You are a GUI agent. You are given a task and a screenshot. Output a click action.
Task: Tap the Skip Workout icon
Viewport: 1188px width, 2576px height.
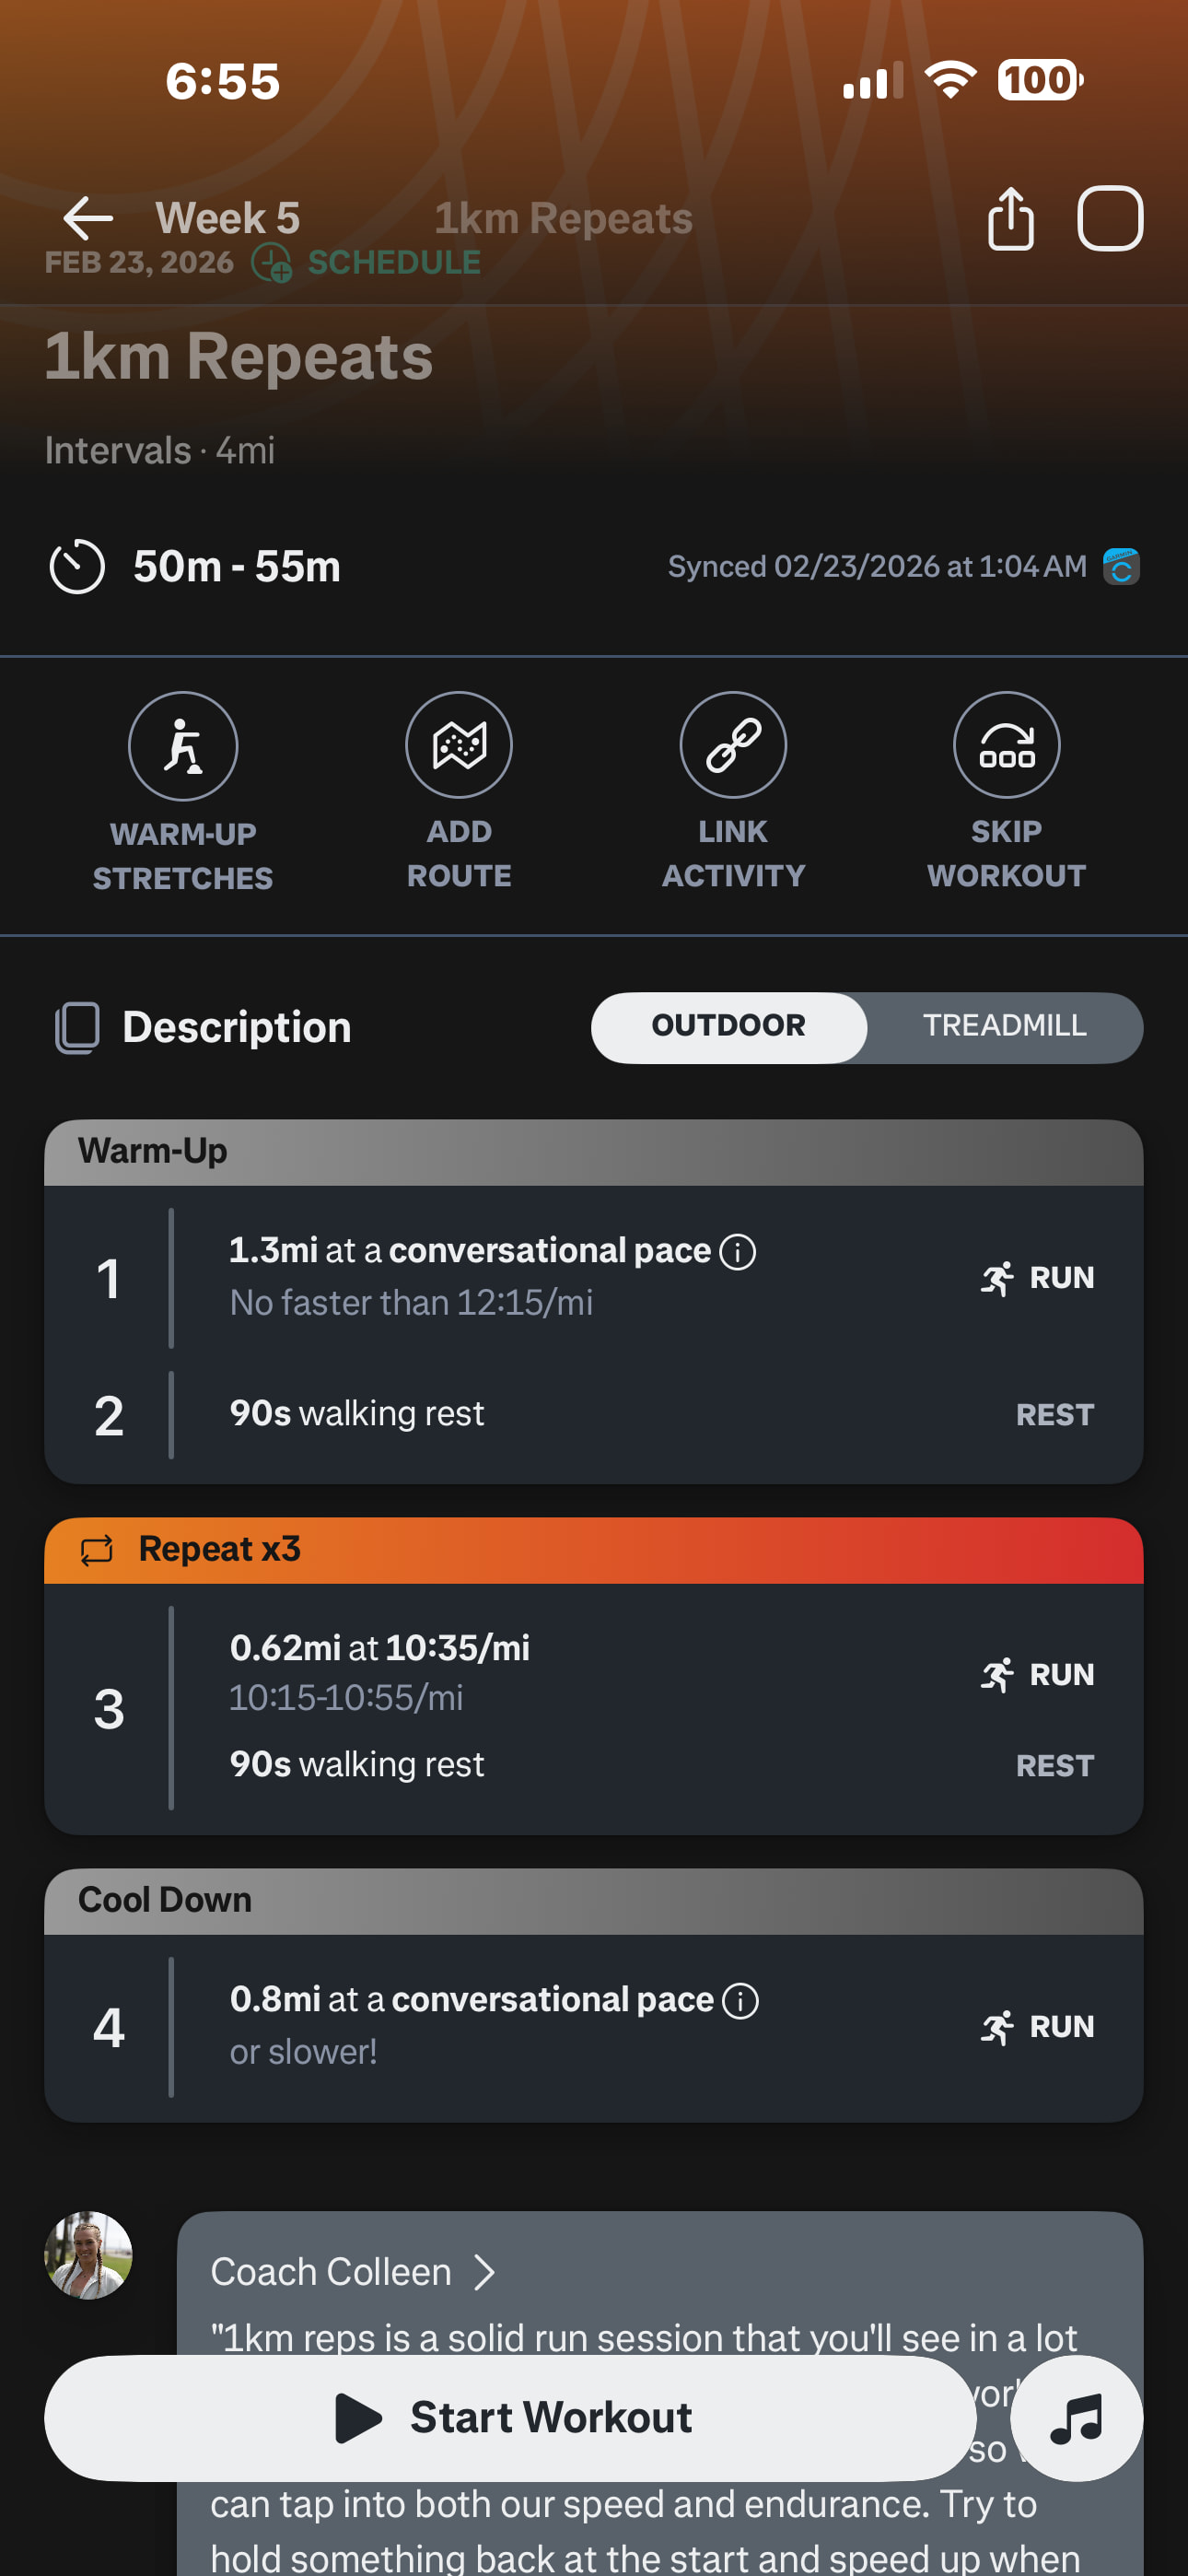coord(1006,745)
